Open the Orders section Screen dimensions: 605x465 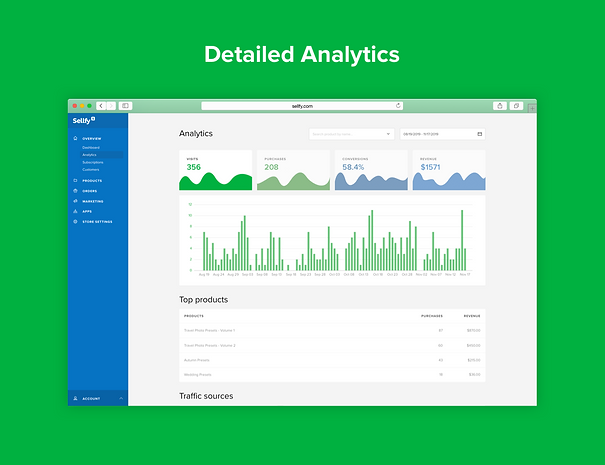[90, 191]
